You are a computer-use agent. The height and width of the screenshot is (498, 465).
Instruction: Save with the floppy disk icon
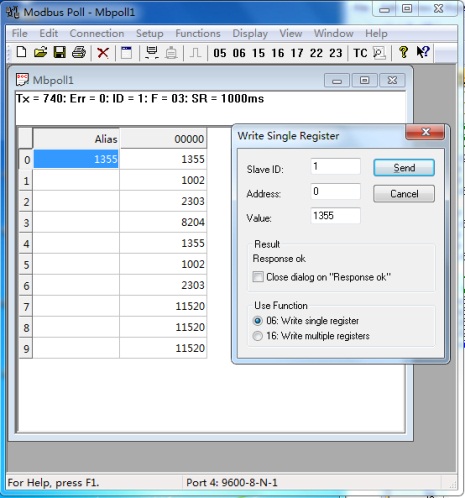coord(60,52)
